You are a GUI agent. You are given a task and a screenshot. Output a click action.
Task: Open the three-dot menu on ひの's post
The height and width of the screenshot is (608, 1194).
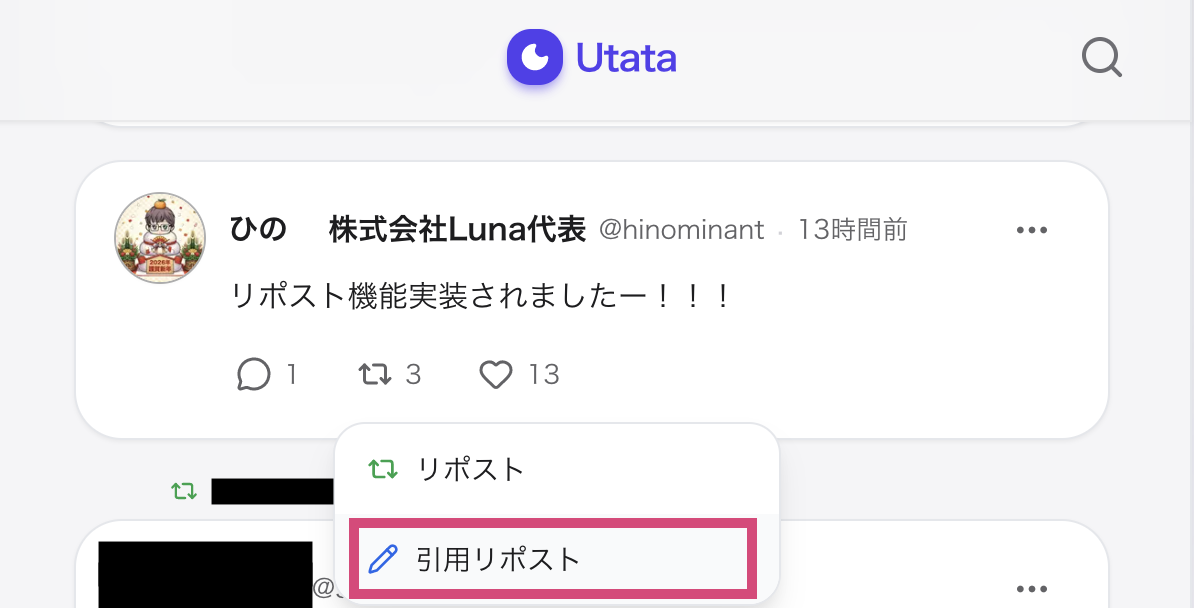tap(1031, 229)
